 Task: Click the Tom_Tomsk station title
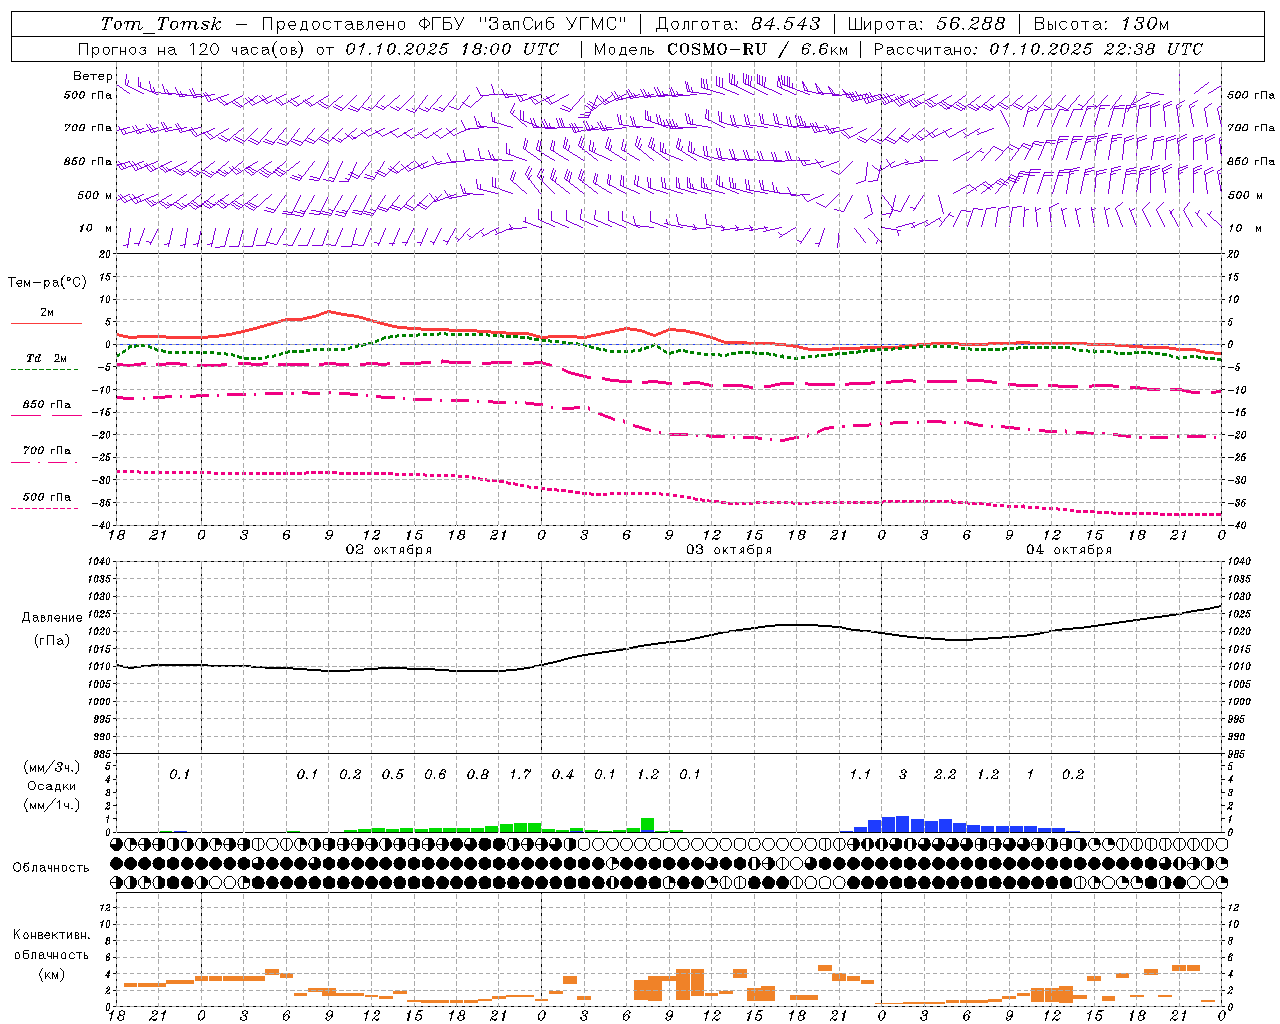pyautogui.click(x=160, y=24)
